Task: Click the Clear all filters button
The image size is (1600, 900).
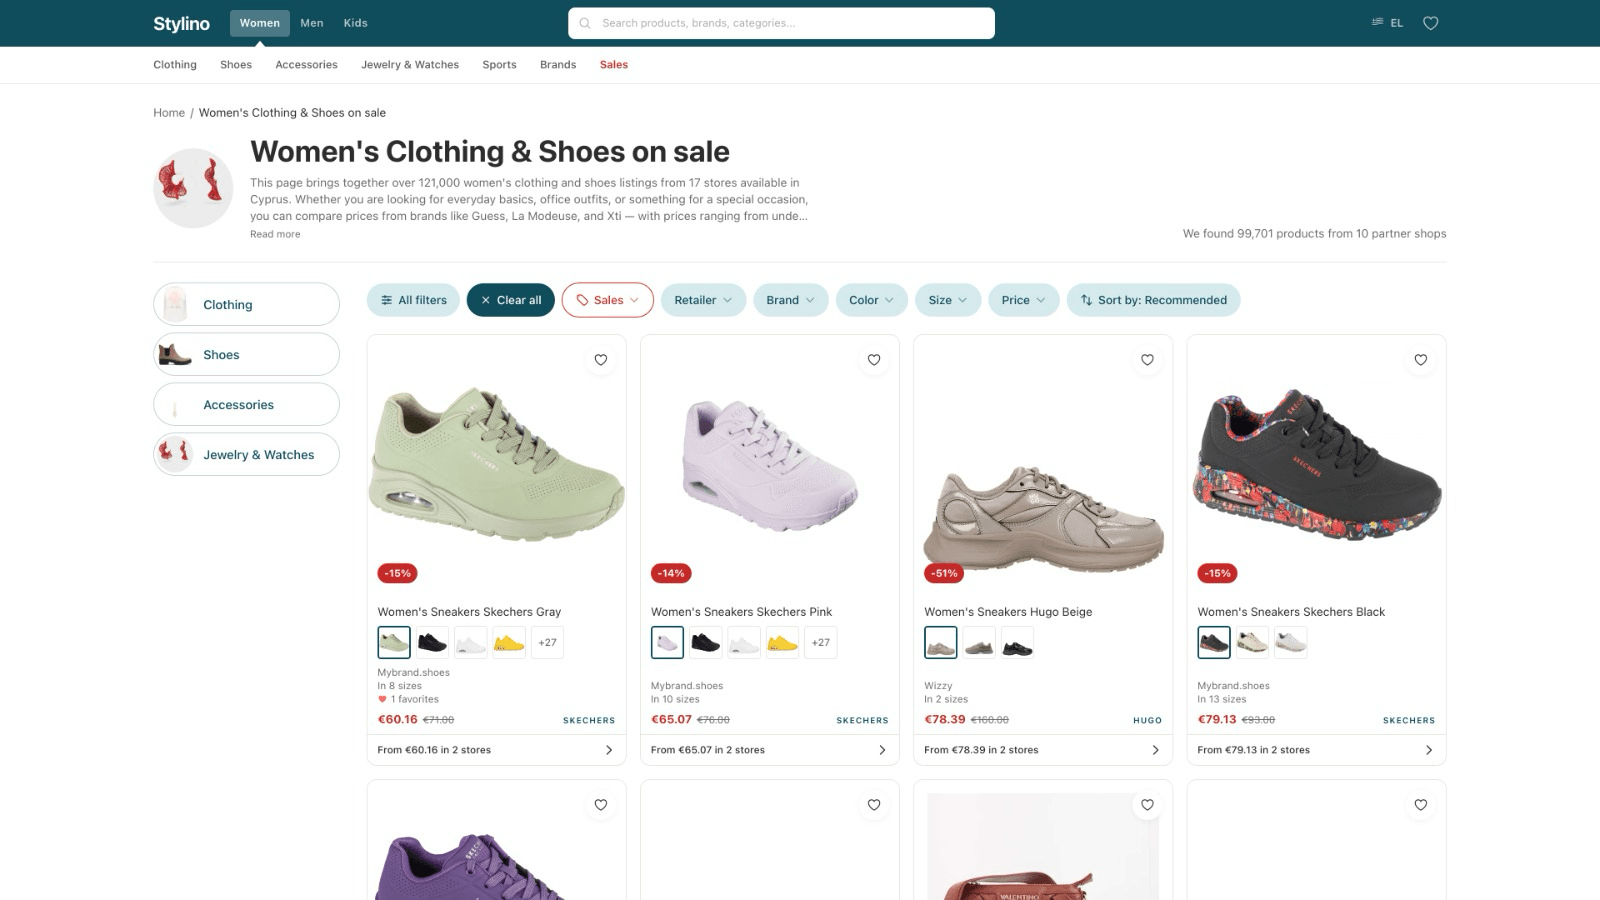Action: pyautogui.click(x=510, y=300)
